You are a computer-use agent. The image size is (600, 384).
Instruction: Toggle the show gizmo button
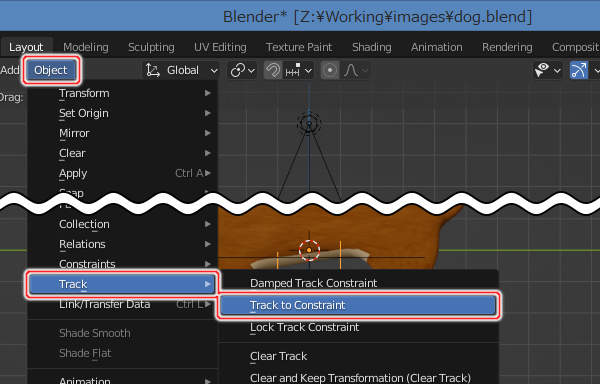[579, 70]
